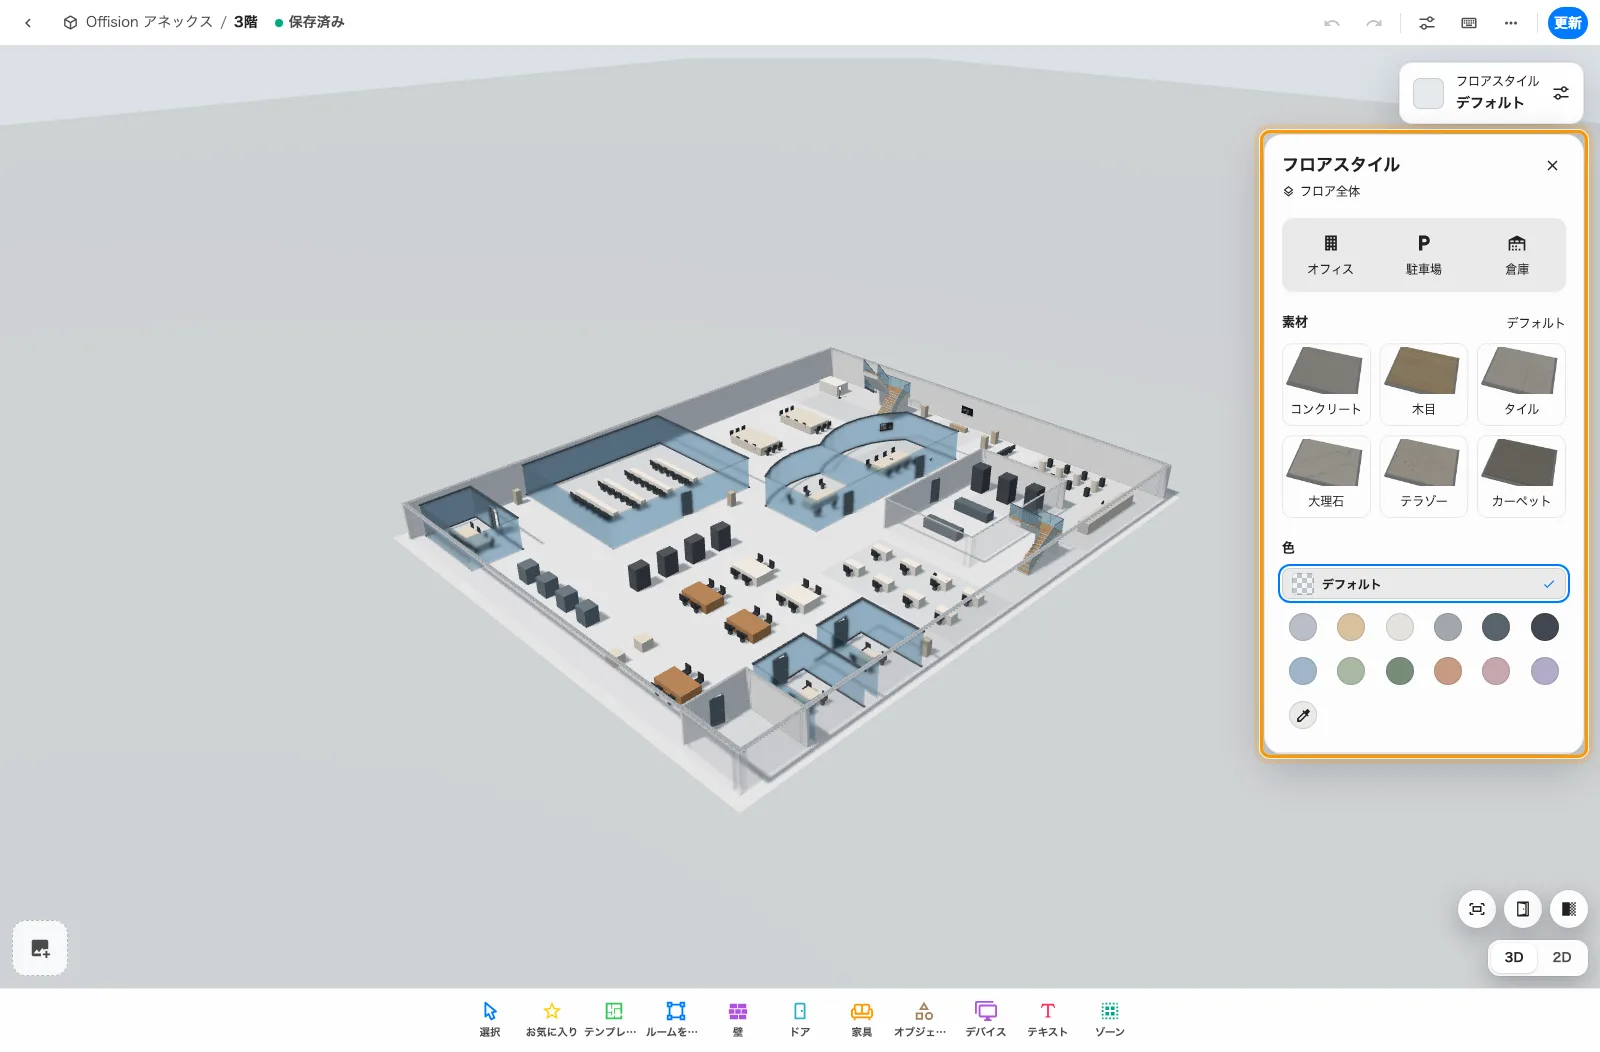This screenshot has height=1052, width=1600.
Task: Show keyboard shortcuts
Action: click(1469, 23)
